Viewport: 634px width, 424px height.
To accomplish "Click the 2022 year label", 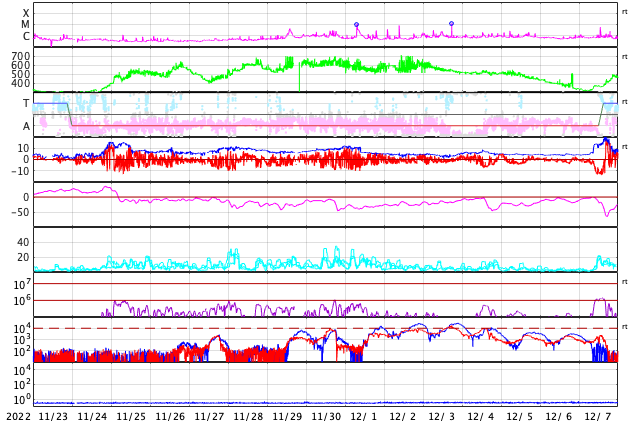I will (19, 417).
